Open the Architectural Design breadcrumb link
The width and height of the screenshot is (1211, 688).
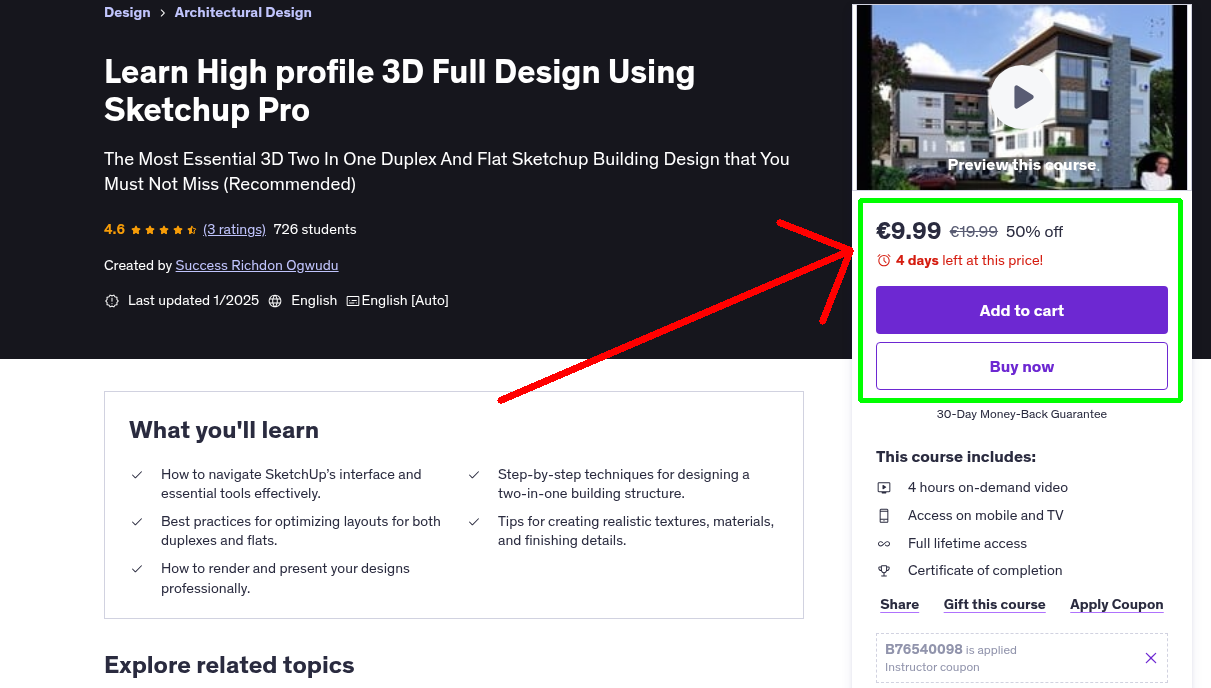pos(243,12)
